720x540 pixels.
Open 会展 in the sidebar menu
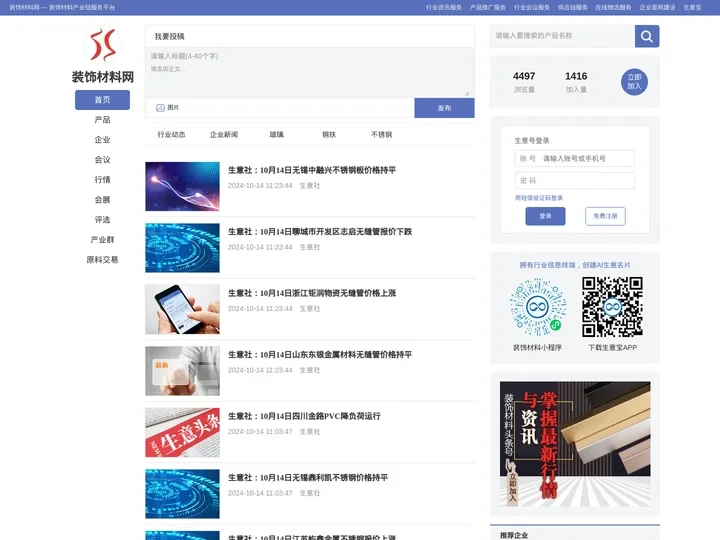point(102,200)
